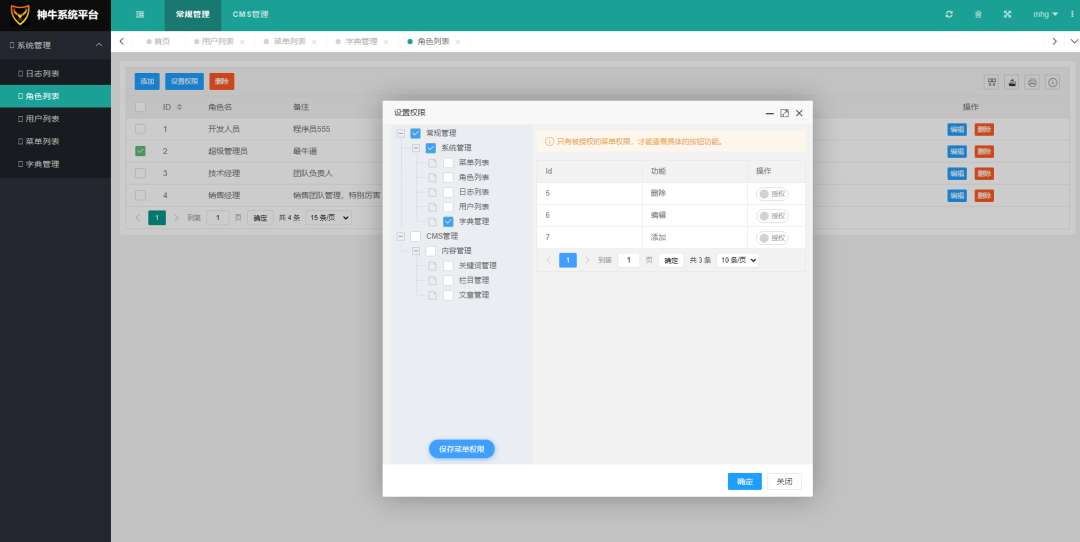
Task: Minimize the 设置权限 dialog
Action: [769, 113]
